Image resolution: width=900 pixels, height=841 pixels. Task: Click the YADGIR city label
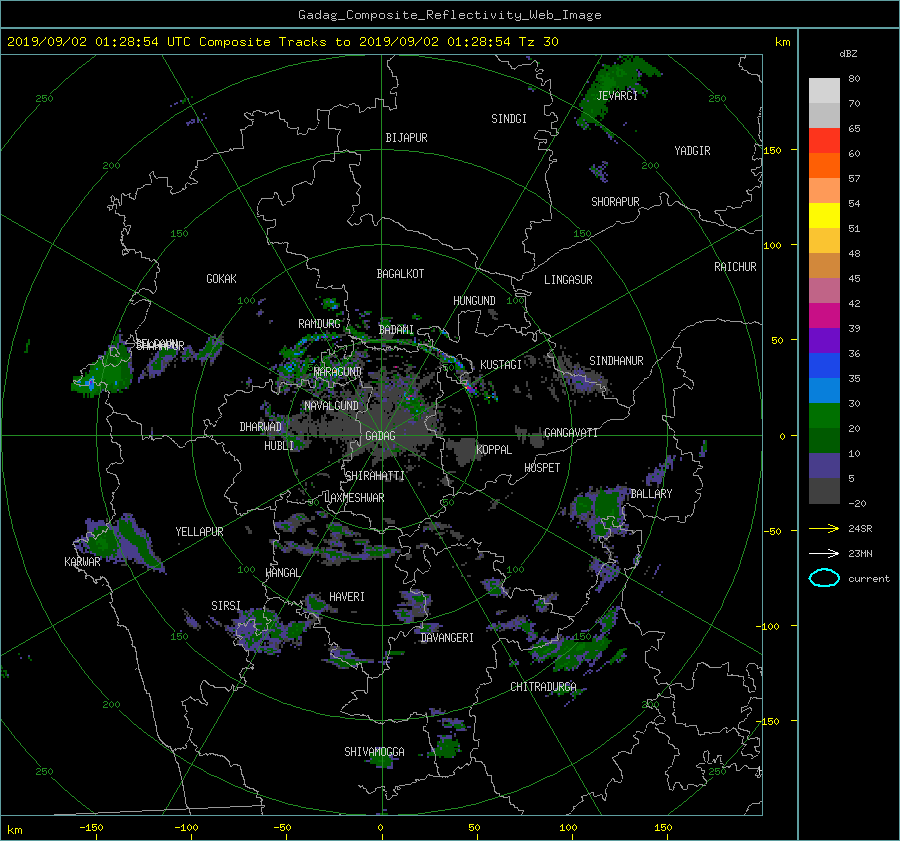point(692,151)
